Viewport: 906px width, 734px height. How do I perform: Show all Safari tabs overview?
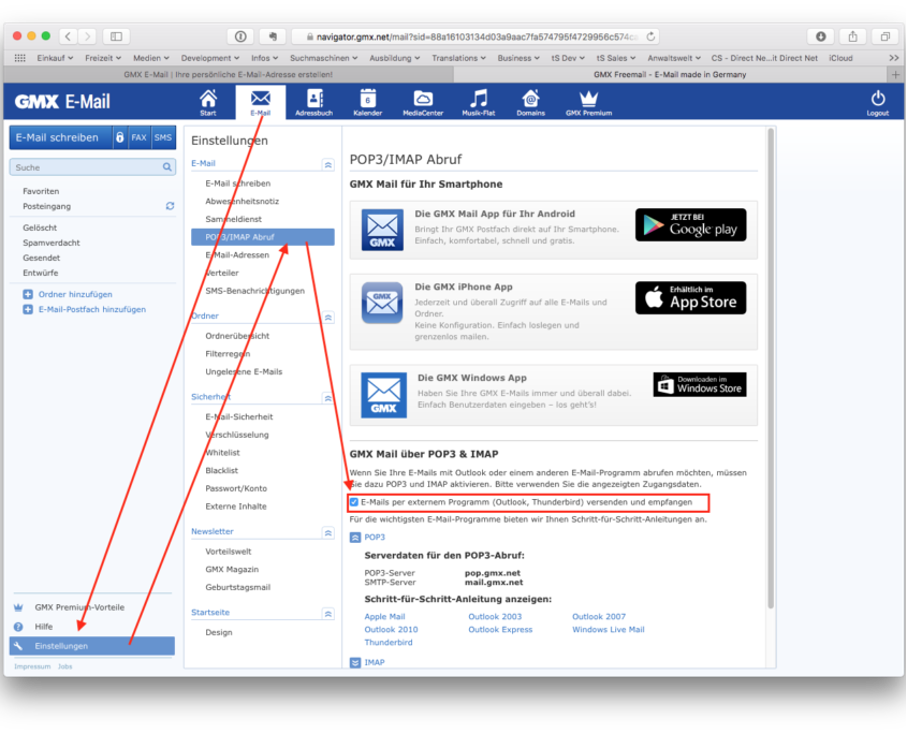coord(885,36)
